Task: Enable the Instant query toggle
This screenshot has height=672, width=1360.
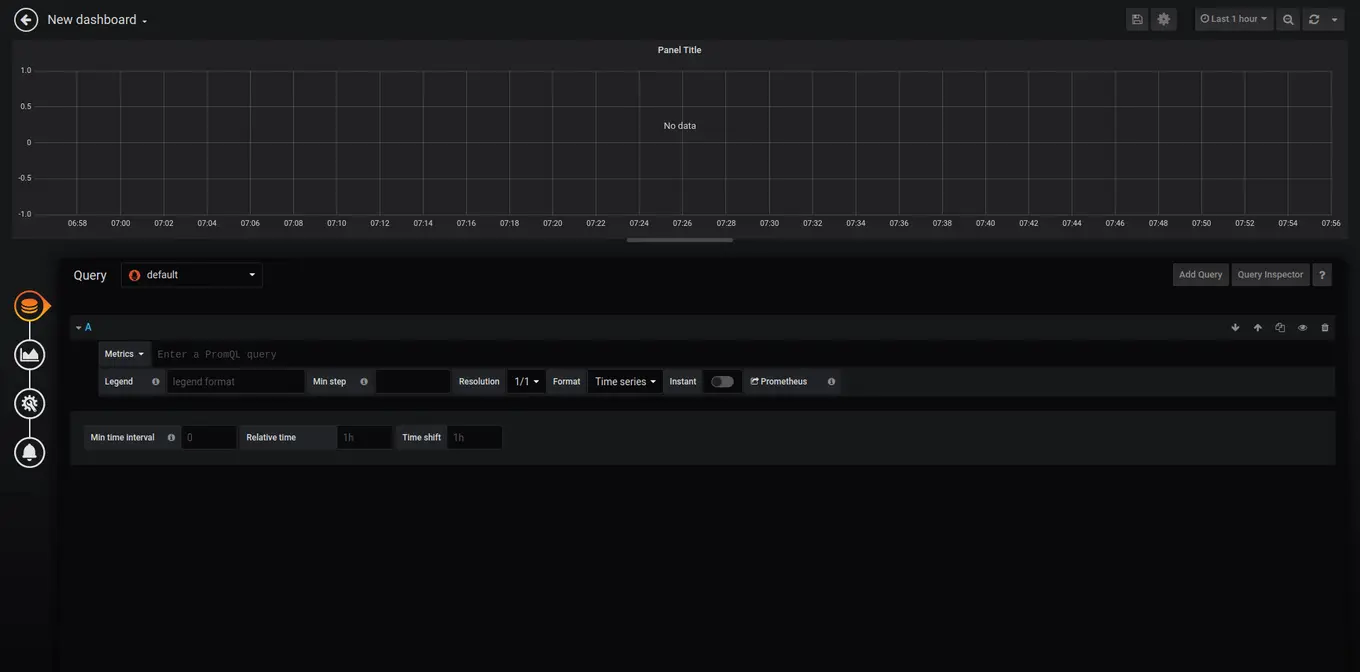Action: coord(721,381)
